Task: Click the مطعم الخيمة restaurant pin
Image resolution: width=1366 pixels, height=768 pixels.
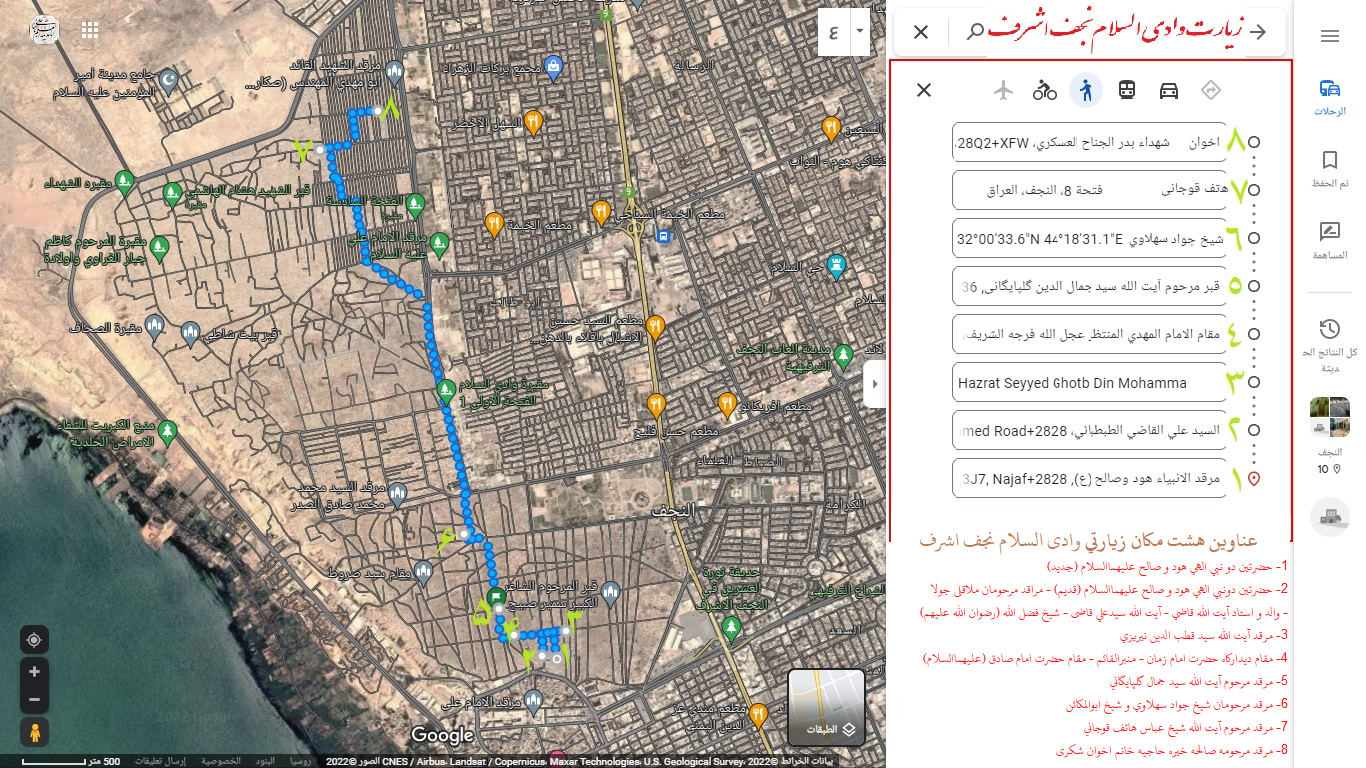Action: [493, 224]
